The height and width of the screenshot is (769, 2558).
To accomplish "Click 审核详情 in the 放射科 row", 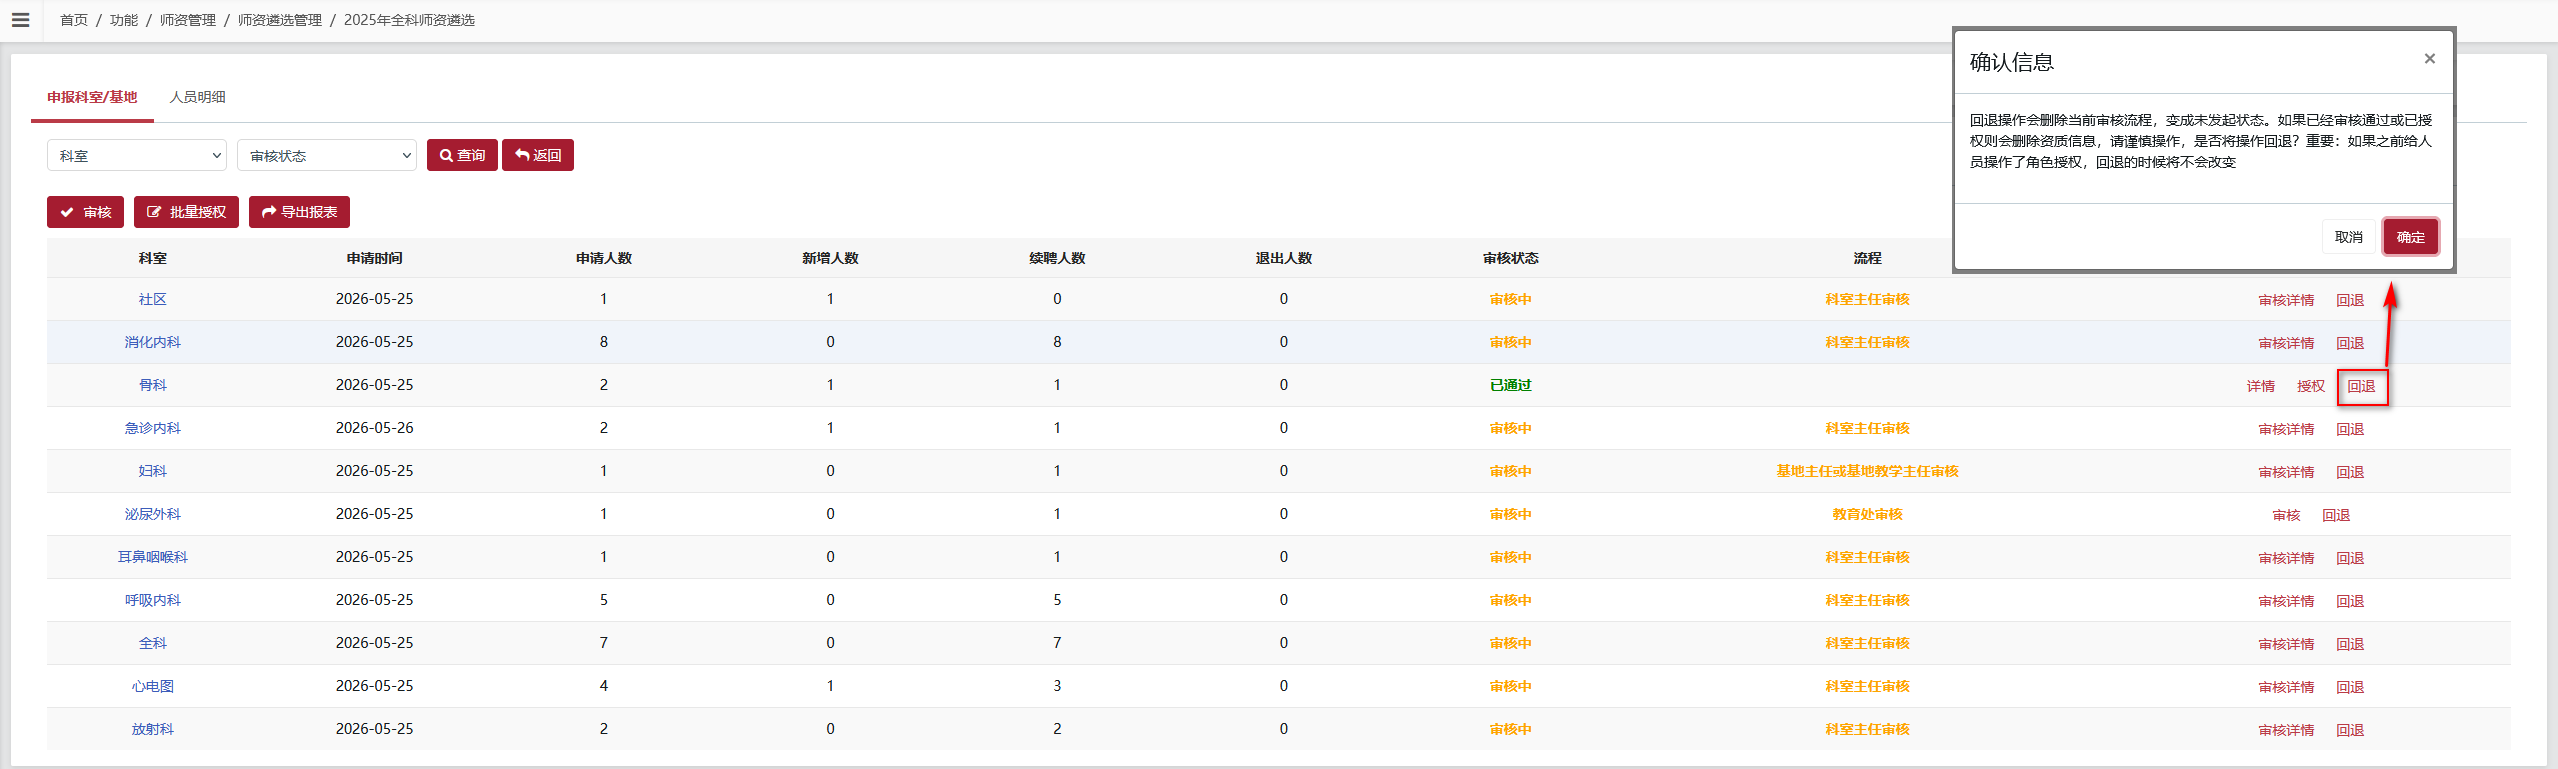I will (2286, 730).
